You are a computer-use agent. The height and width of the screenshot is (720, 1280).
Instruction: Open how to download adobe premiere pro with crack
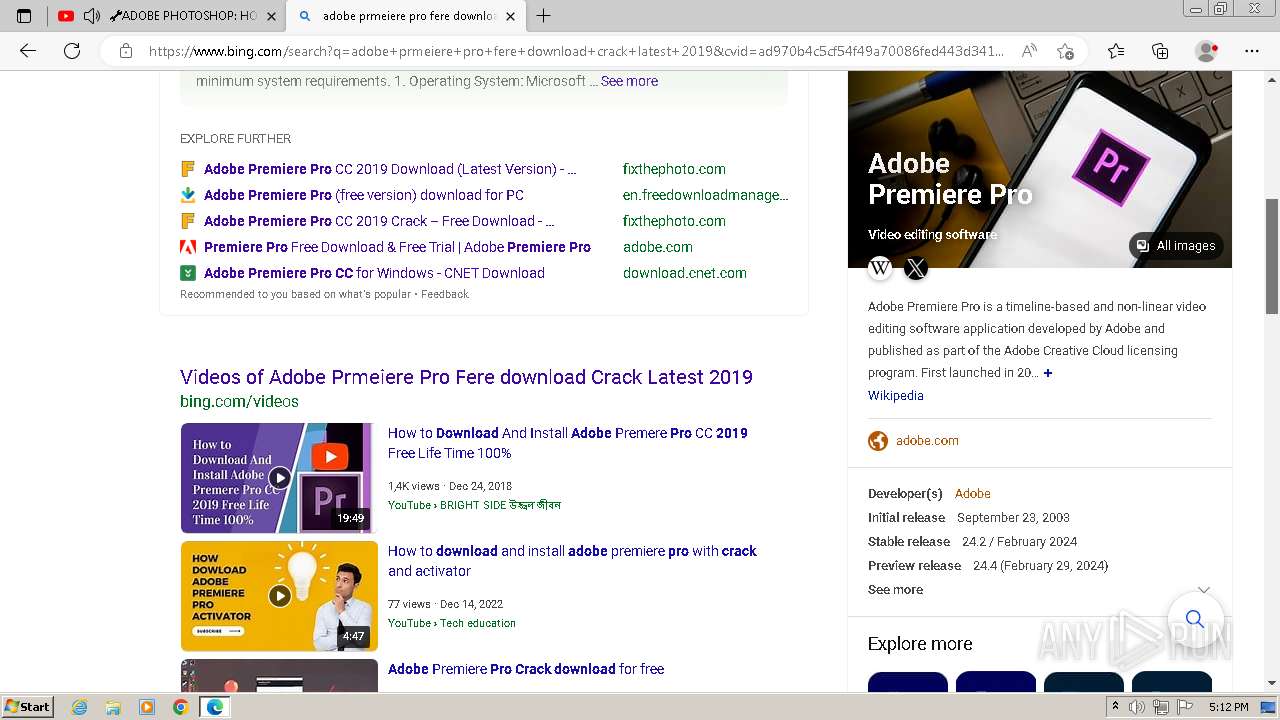(x=572, y=561)
